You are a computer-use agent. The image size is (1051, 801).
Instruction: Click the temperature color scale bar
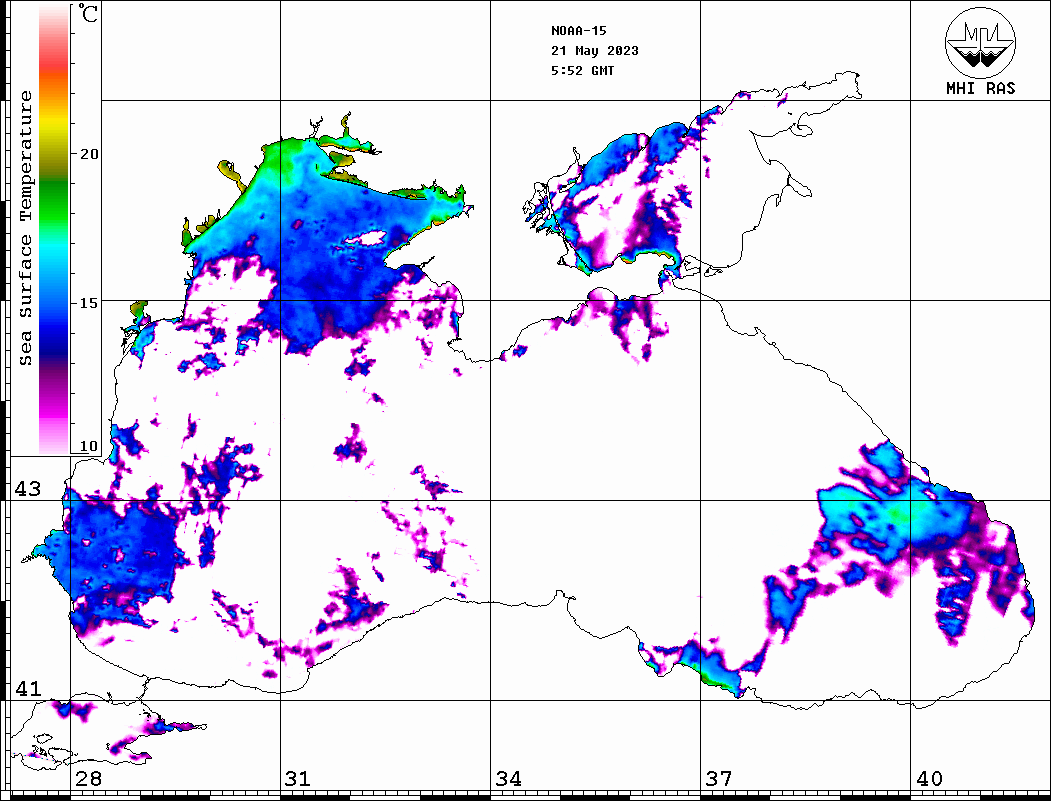coord(54,229)
